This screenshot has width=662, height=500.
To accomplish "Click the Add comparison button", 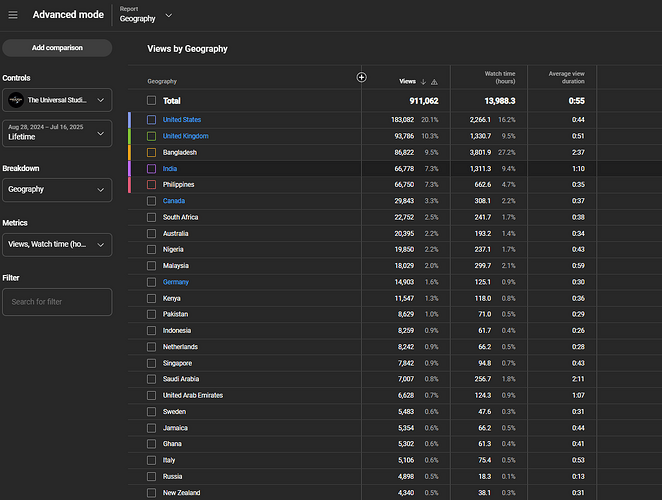I will point(57,48).
